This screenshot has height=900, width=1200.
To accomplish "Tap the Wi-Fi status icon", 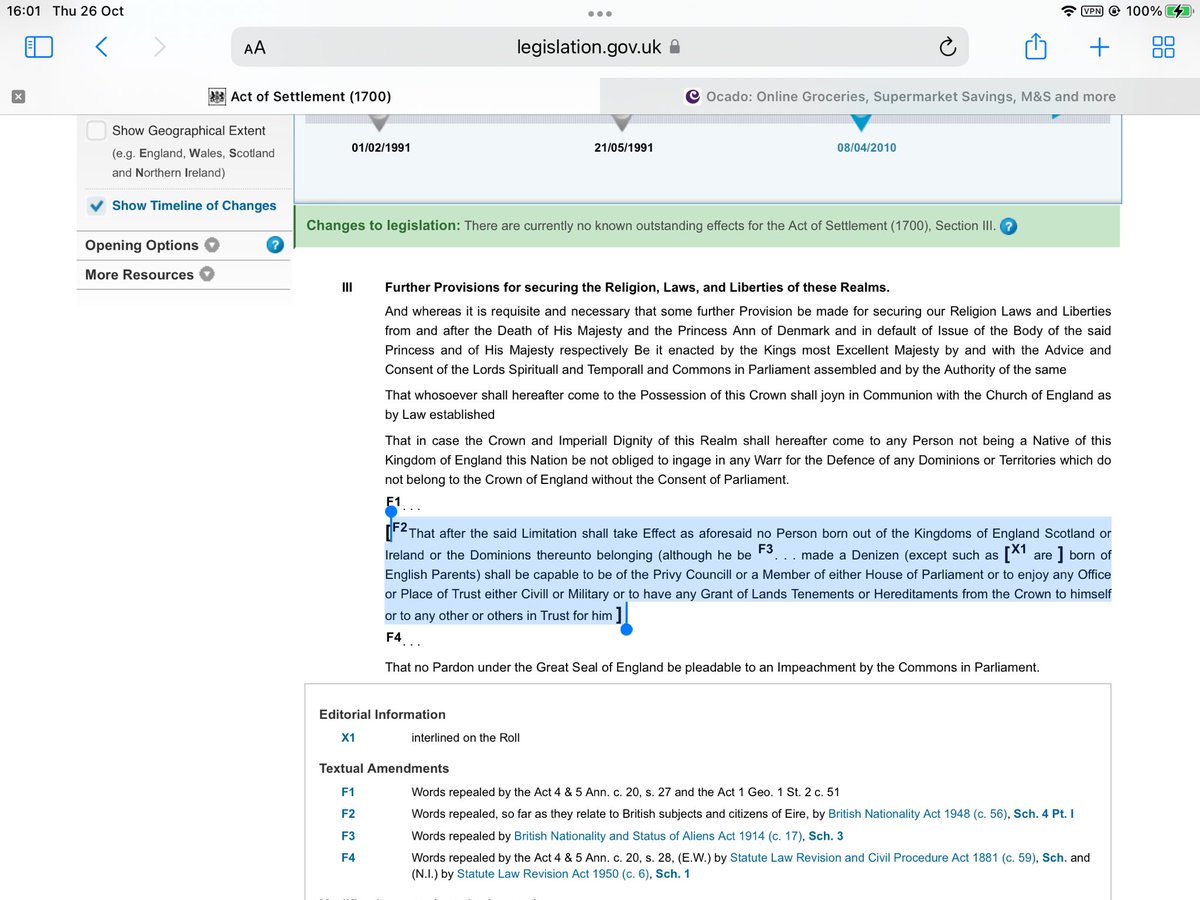I will 1068,11.
